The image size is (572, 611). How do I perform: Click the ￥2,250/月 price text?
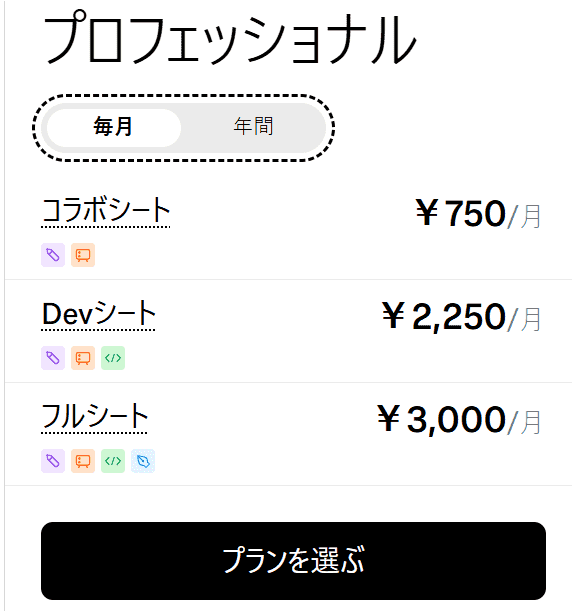click(461, 316)
